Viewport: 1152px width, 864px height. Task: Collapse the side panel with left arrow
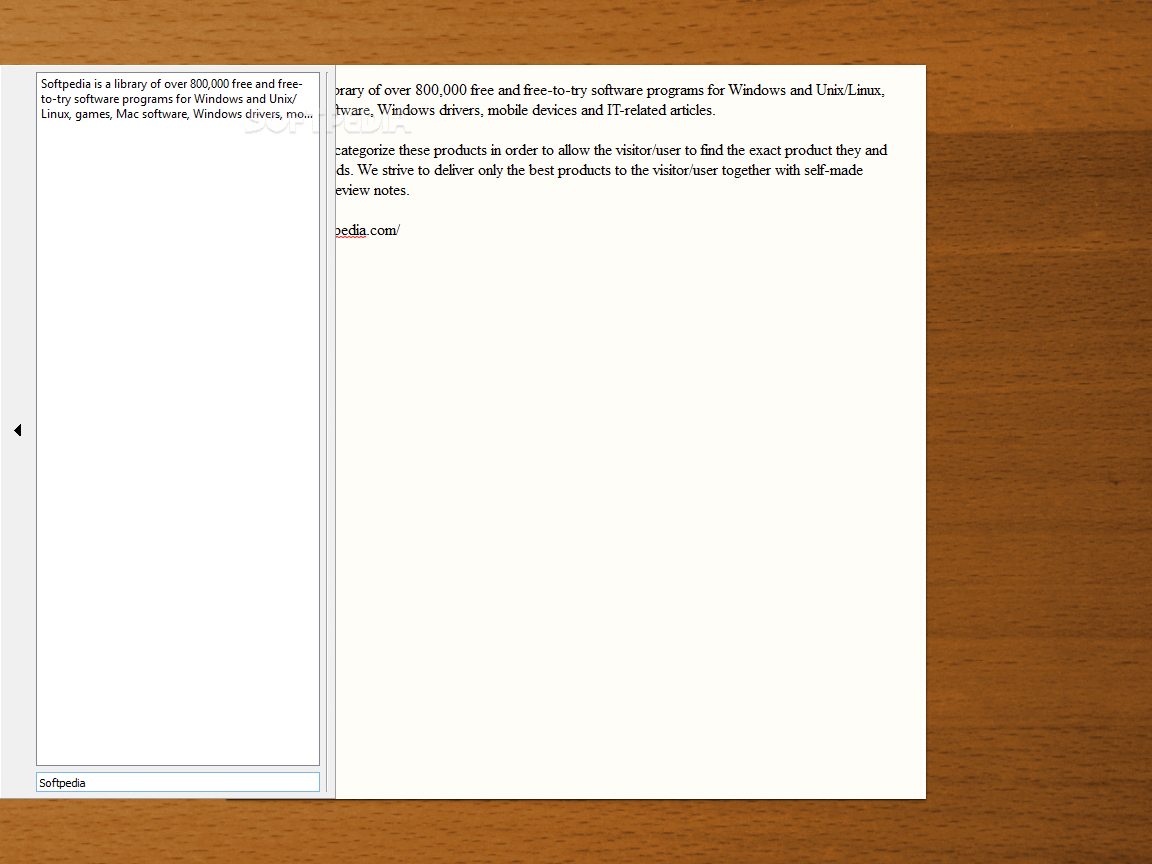[18, 430]
